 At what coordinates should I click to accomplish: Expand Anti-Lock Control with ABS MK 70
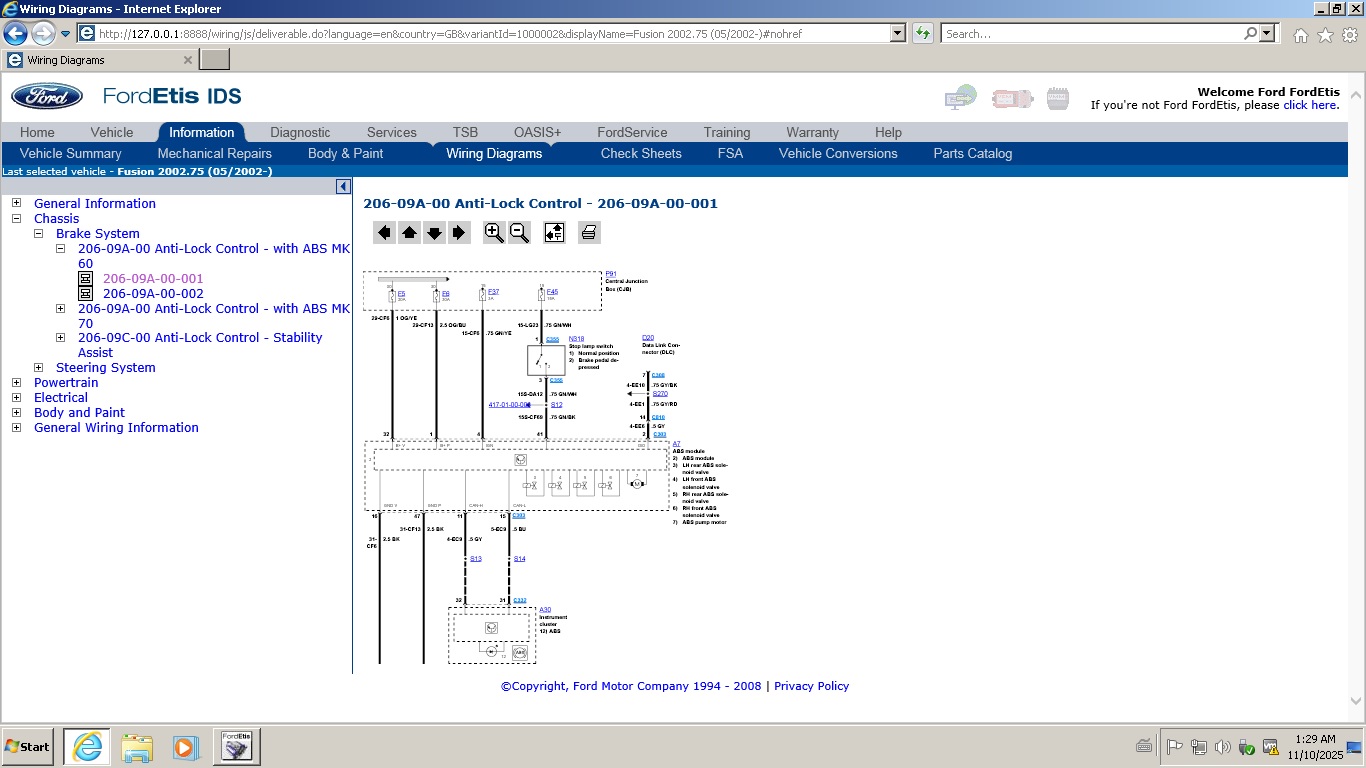coord(60,309)
